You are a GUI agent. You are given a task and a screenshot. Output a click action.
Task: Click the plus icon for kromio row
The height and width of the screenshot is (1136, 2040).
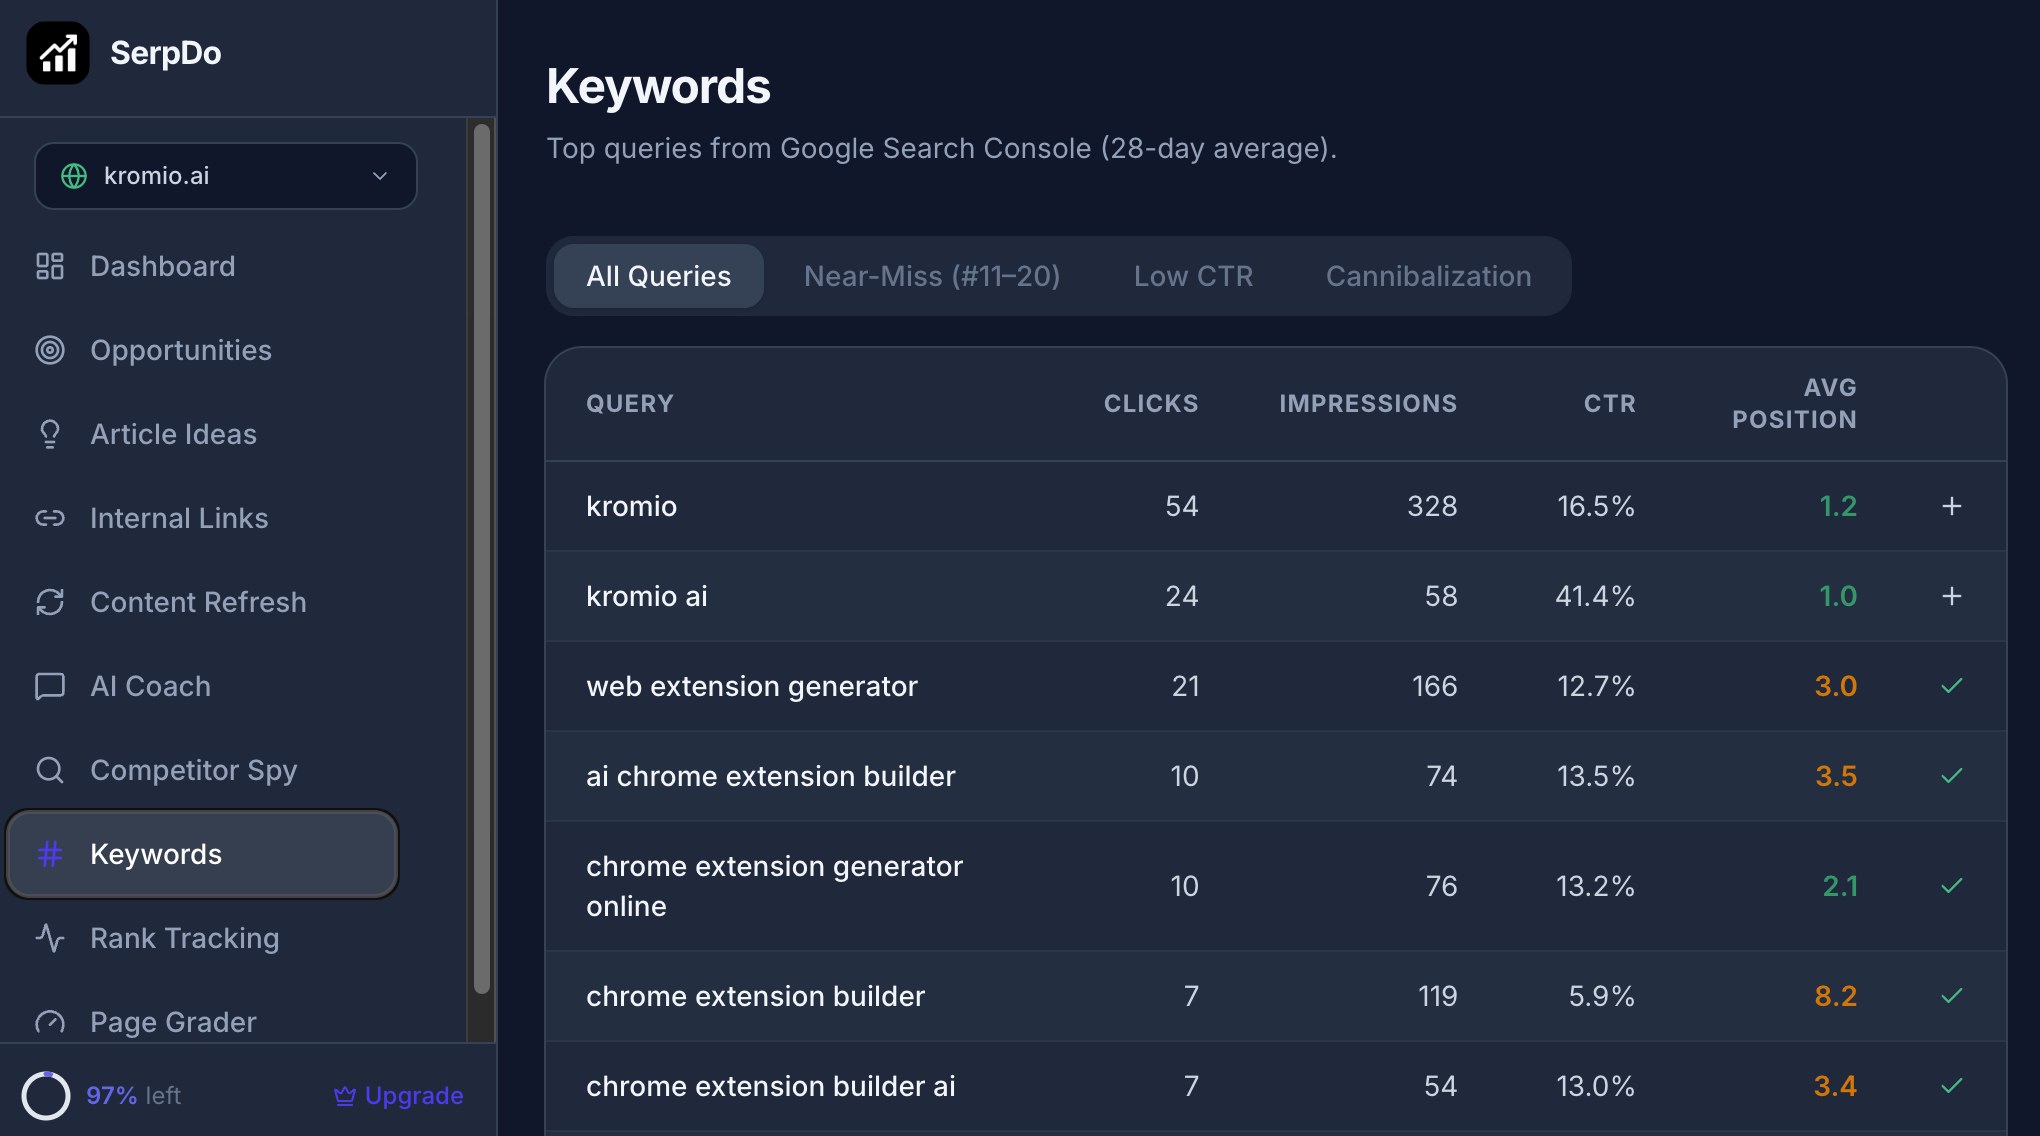[1952, 506]
